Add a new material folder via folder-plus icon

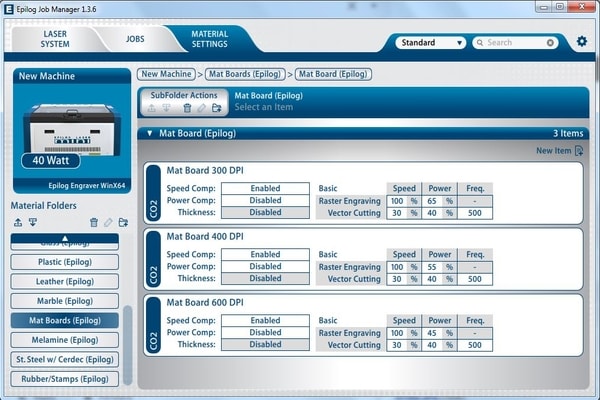pyautogui.click(x=123, y=222)
